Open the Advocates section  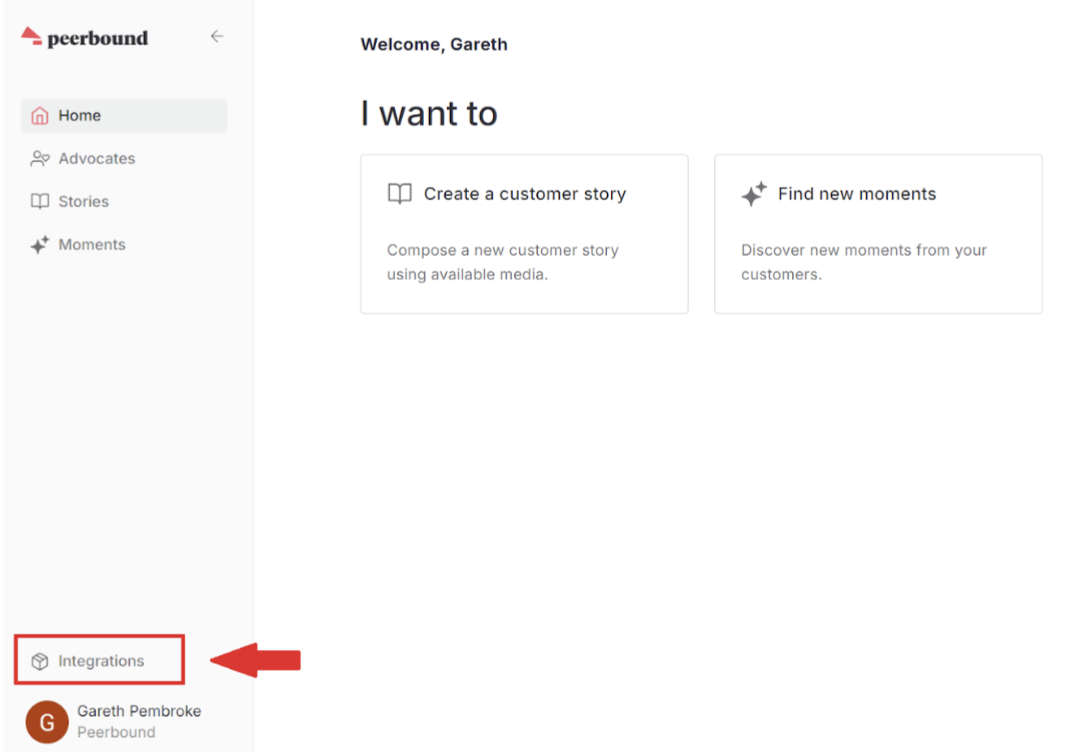(124, 158)
